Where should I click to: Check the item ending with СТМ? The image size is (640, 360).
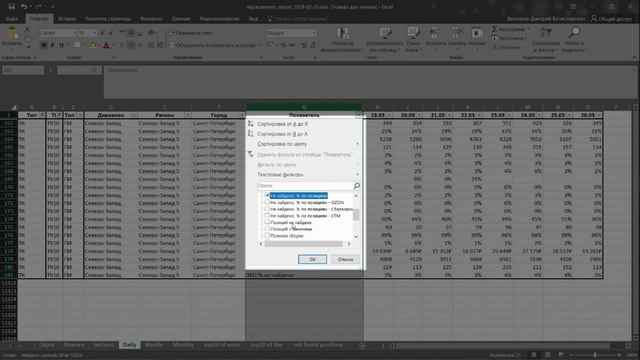pos(267,216)
